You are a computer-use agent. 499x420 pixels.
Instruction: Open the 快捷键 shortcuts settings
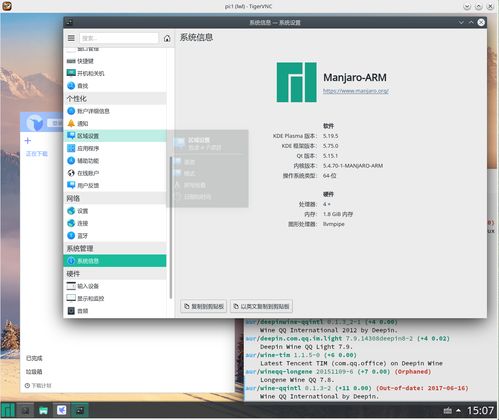point(115,61)
